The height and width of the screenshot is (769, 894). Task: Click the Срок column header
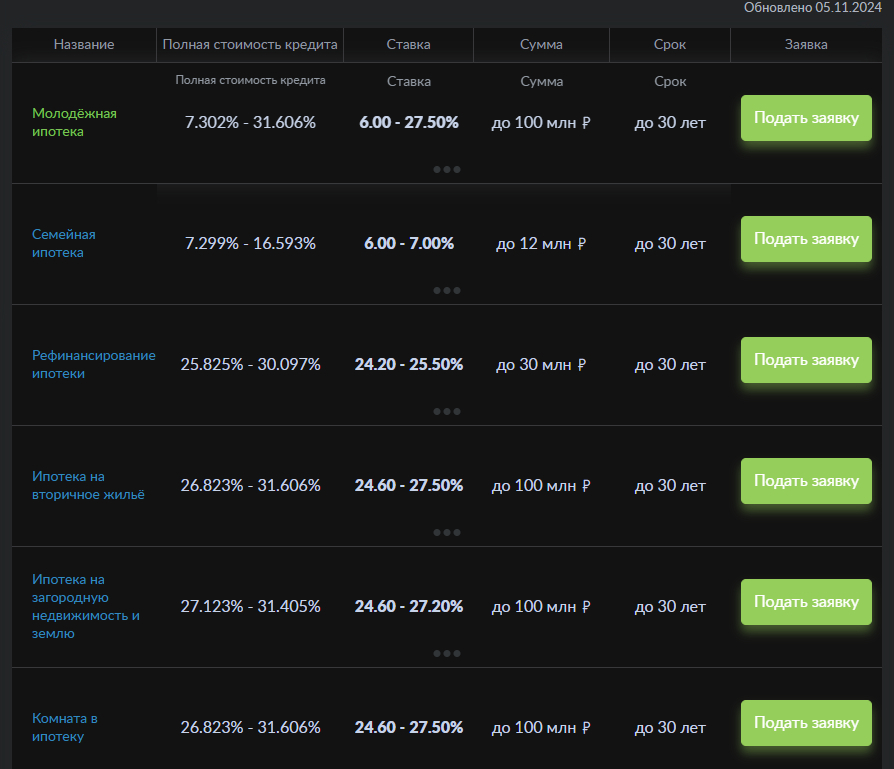pyautogui.click(x=669, y=44)
